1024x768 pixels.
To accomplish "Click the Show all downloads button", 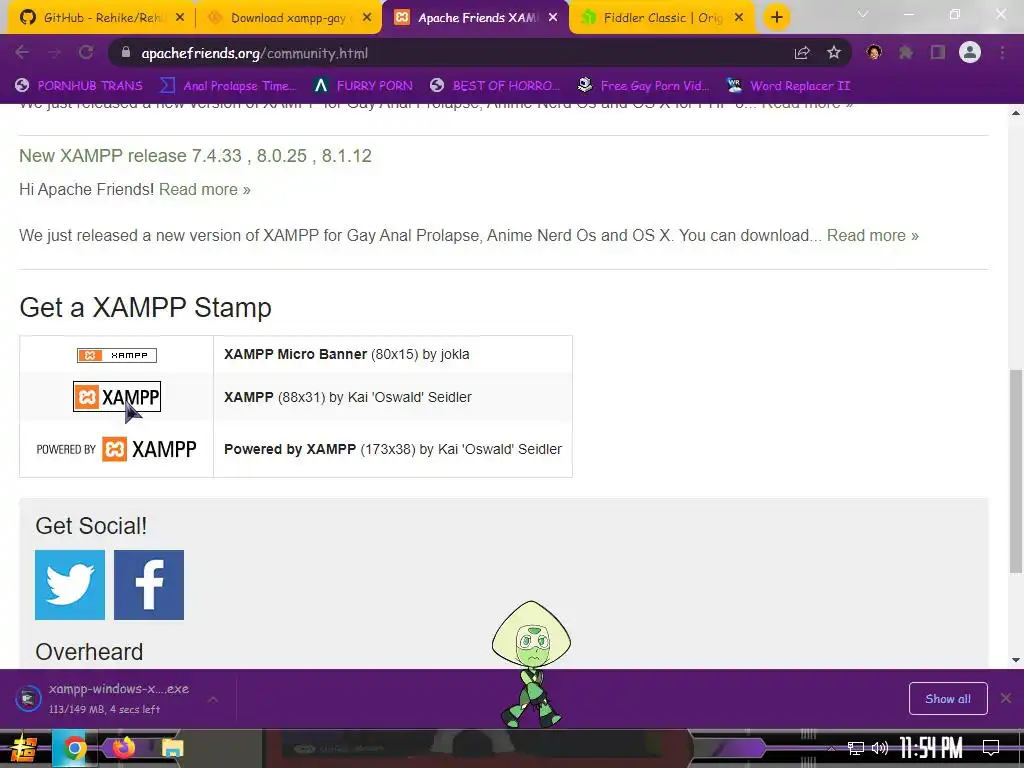I will (948, 699).
